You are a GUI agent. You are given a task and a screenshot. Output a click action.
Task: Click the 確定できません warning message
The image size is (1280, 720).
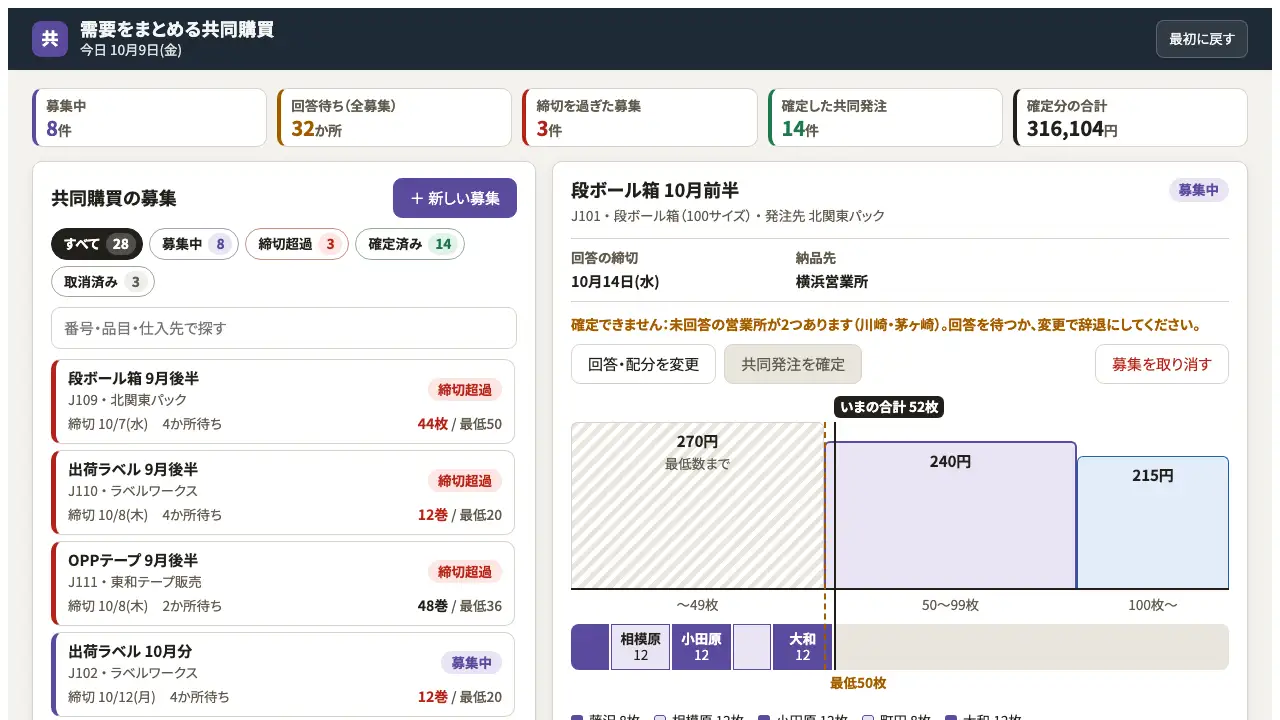pos(886,325)
